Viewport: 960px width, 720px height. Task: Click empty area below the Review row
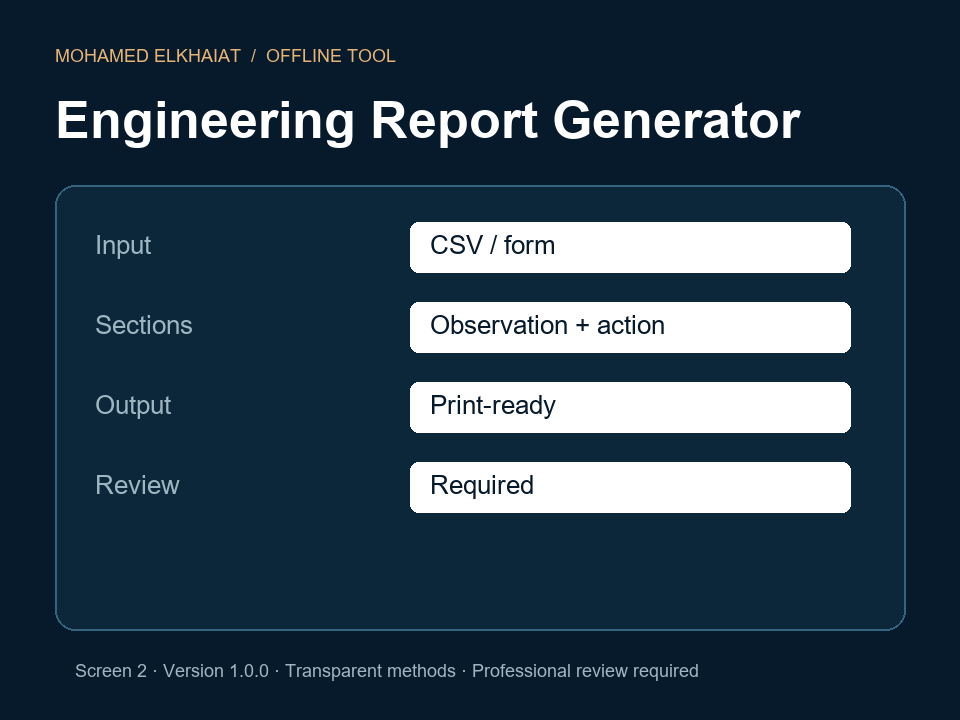tap(480, 569)
